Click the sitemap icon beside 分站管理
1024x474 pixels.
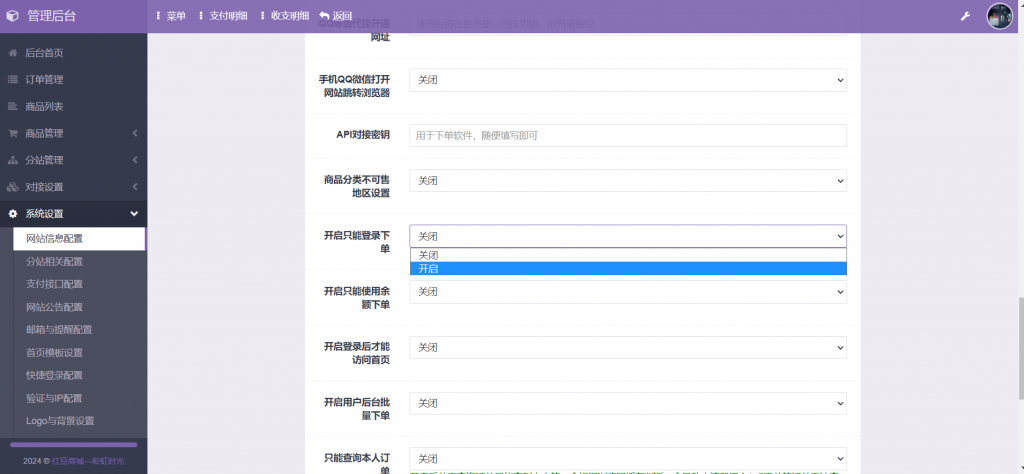coord(12,160)
